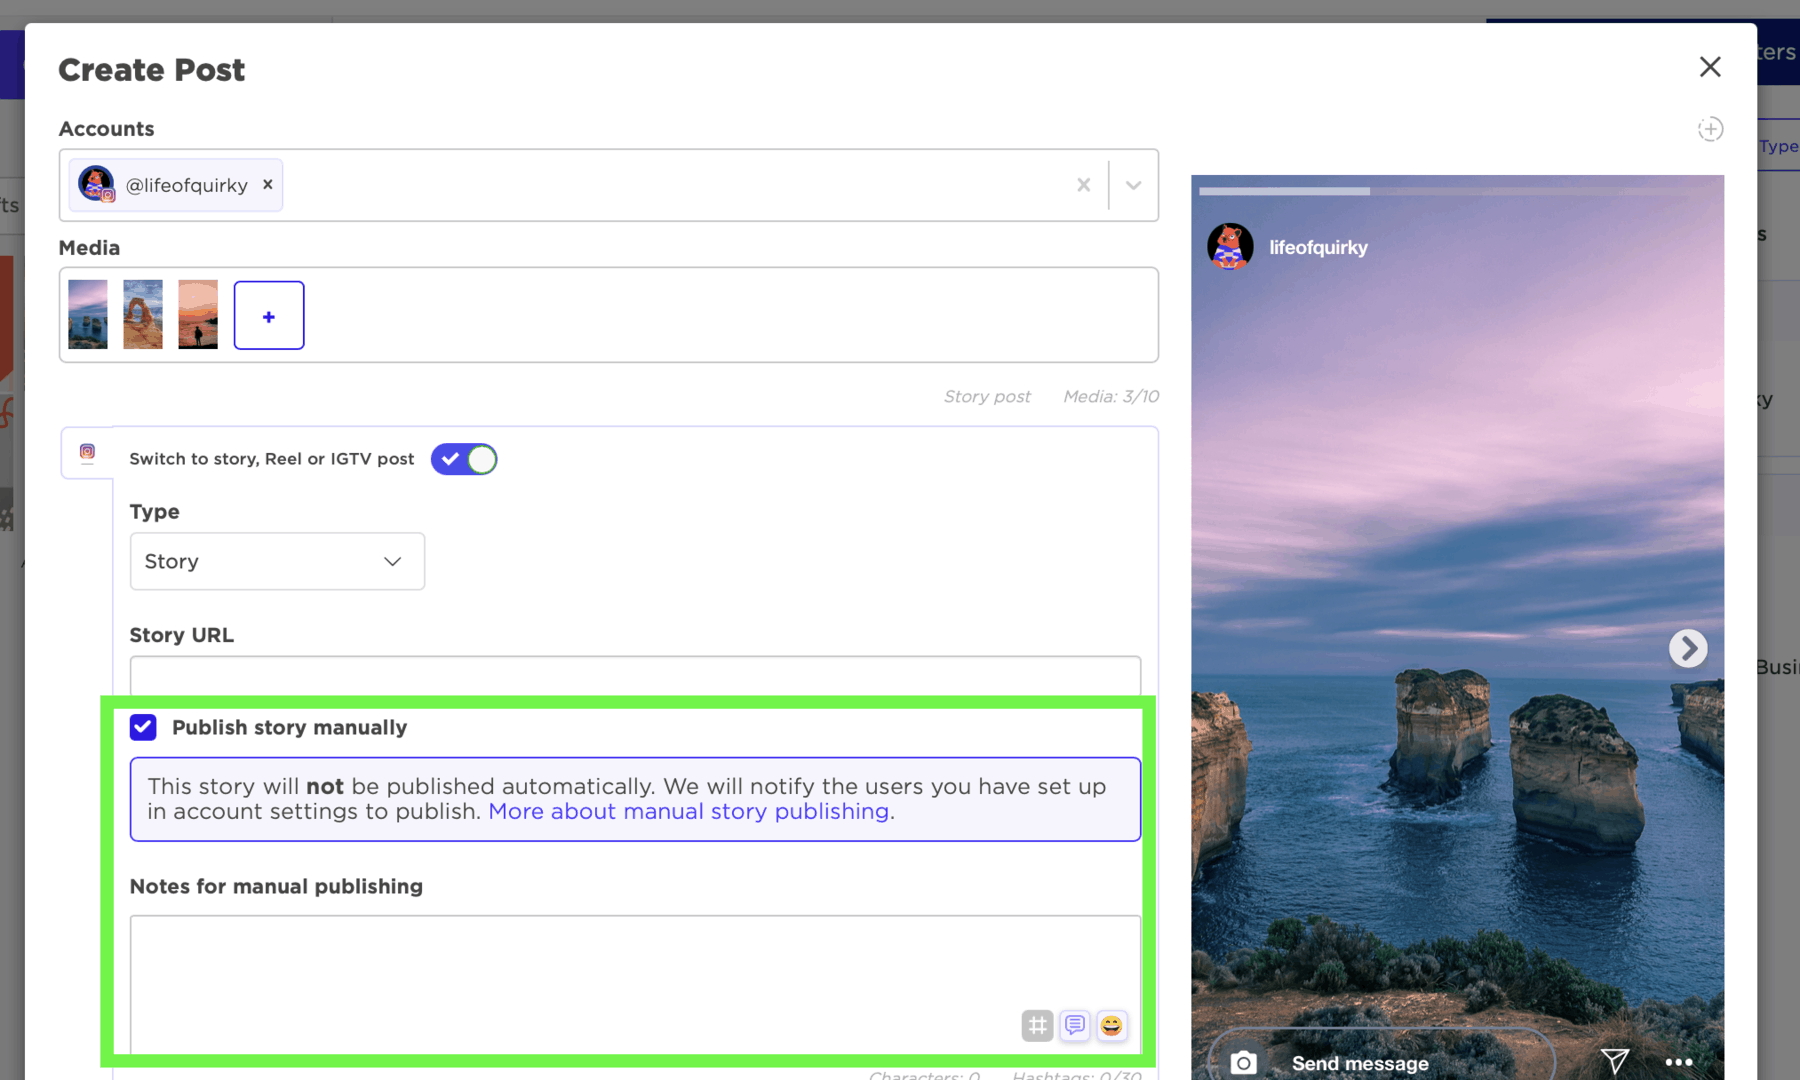Select the second media thumbnail with rock arch
Viewport: 1800px width, 1080px height.
[143, 314]
